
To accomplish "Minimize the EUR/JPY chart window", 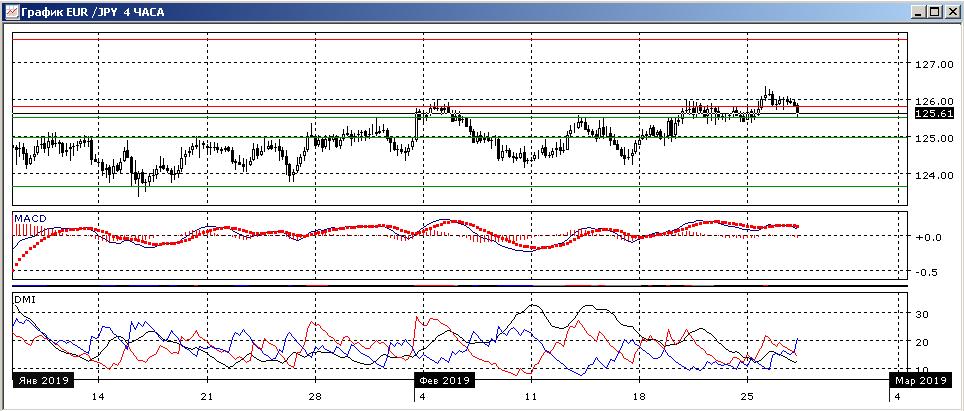I will [917, 11].
